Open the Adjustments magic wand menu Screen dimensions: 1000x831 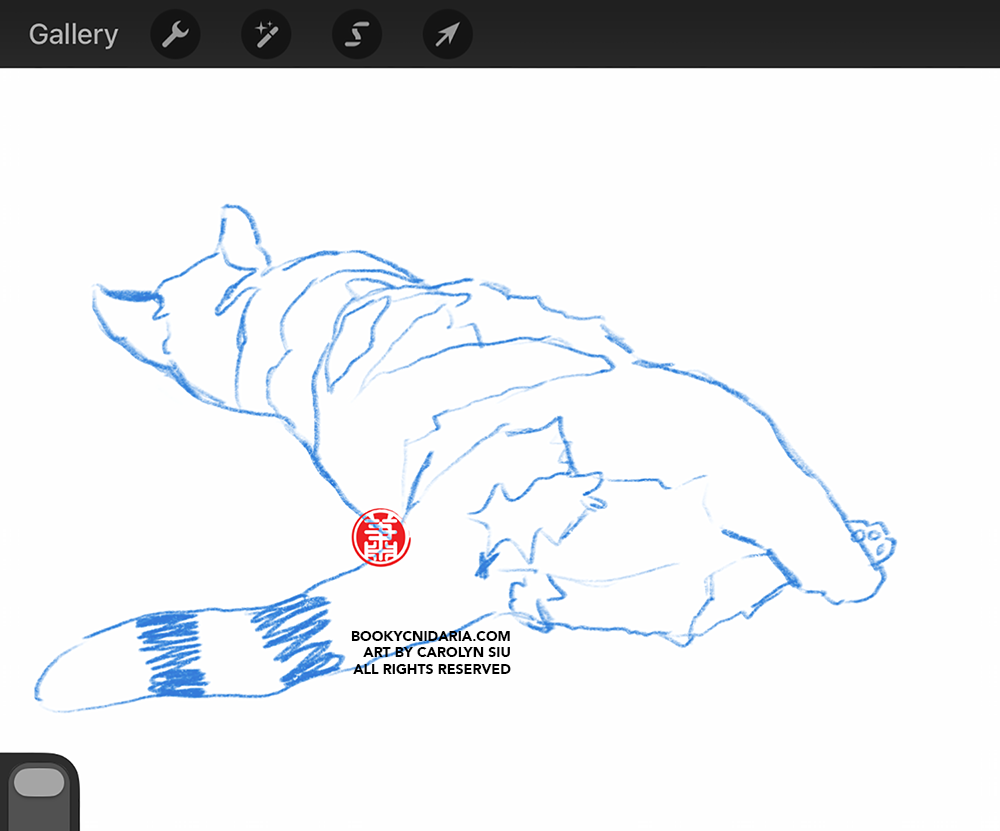266,35
